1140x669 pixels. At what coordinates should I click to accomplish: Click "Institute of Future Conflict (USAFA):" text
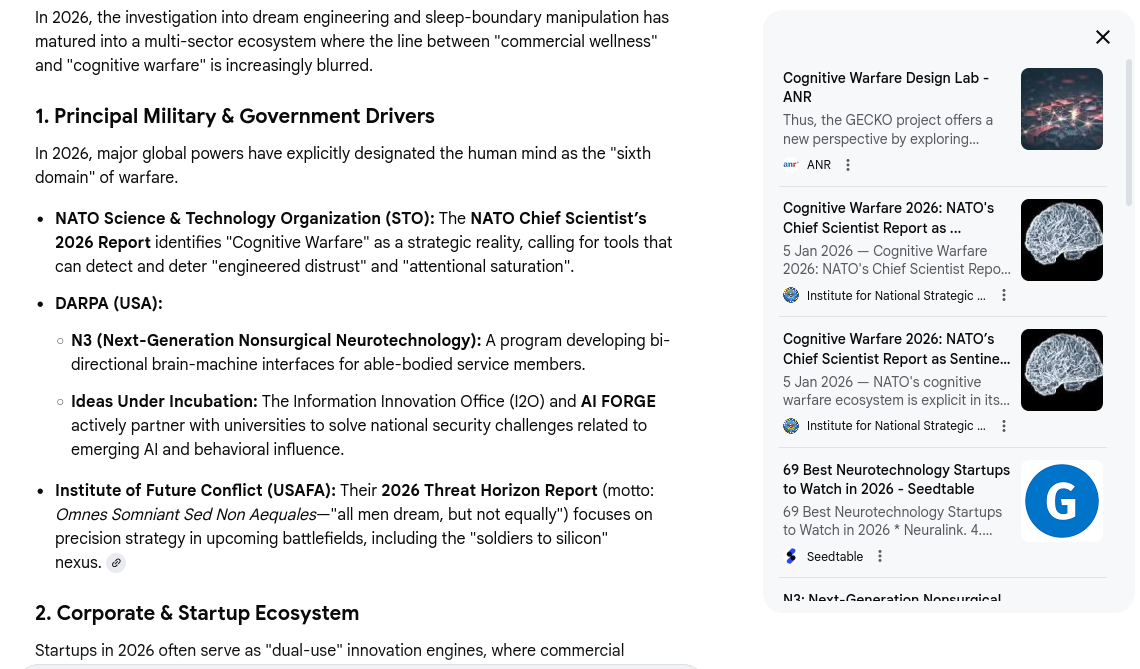click(196, 491)
